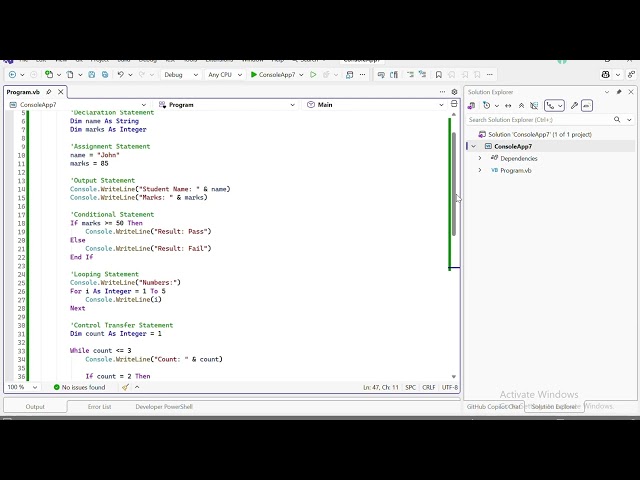The height and width of the screenshot is (480, 640).
Task: Click Sync with Active Document icon
Action: pyautogui.click(x=508, y=106)
